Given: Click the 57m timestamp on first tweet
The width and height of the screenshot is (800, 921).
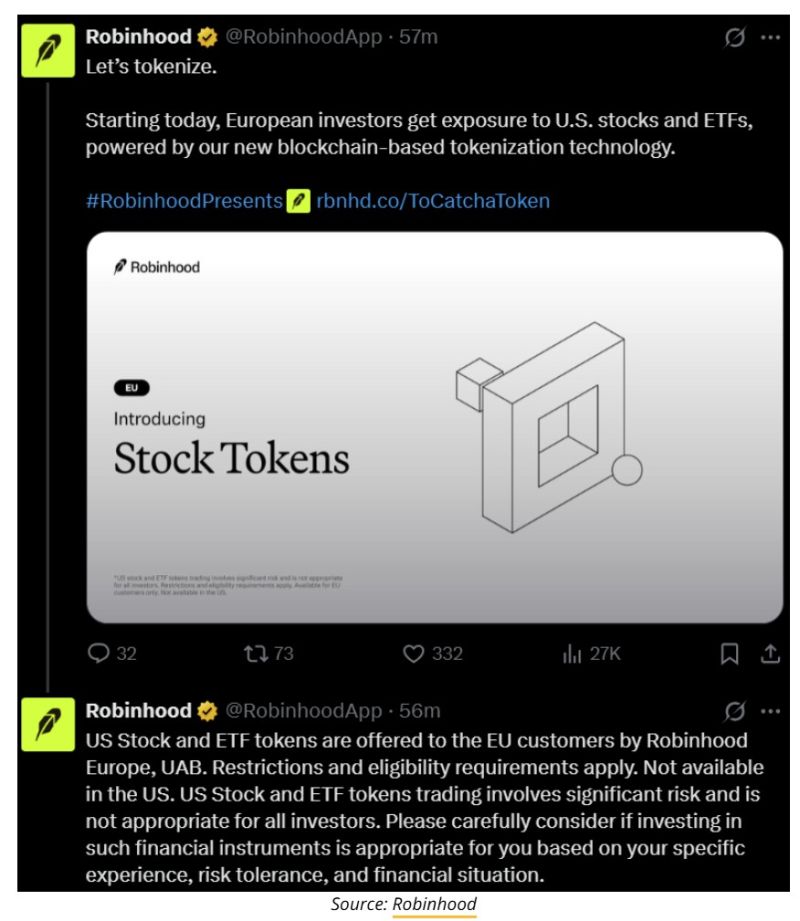Looking at the screenshot, I should click(x=419, y=38).
